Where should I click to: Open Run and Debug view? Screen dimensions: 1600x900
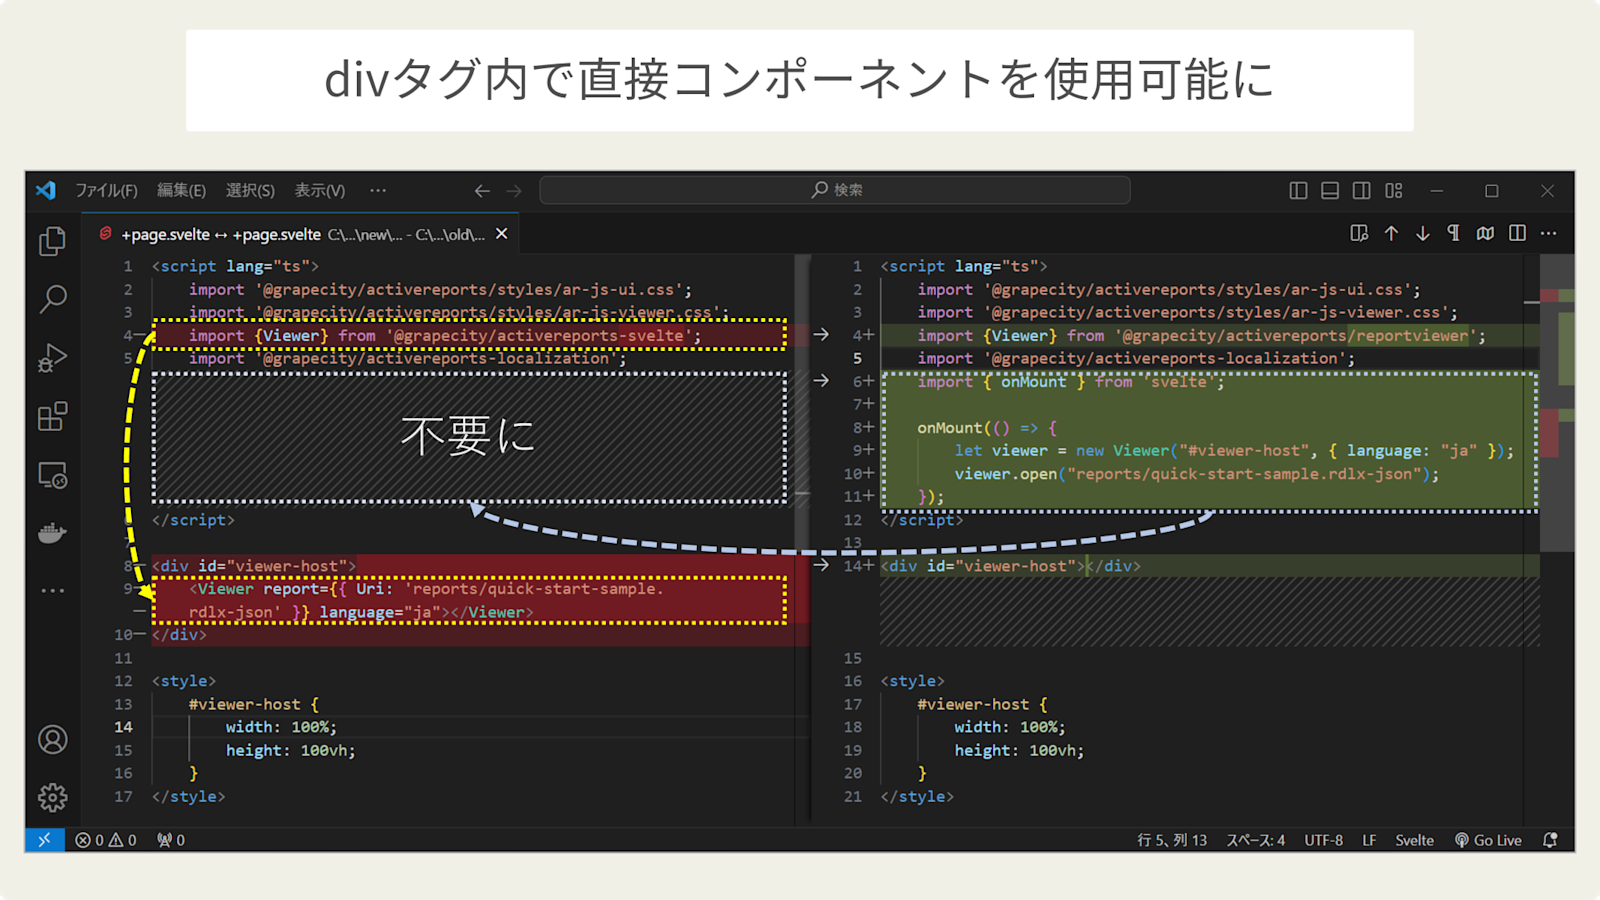tap(52, 358)
